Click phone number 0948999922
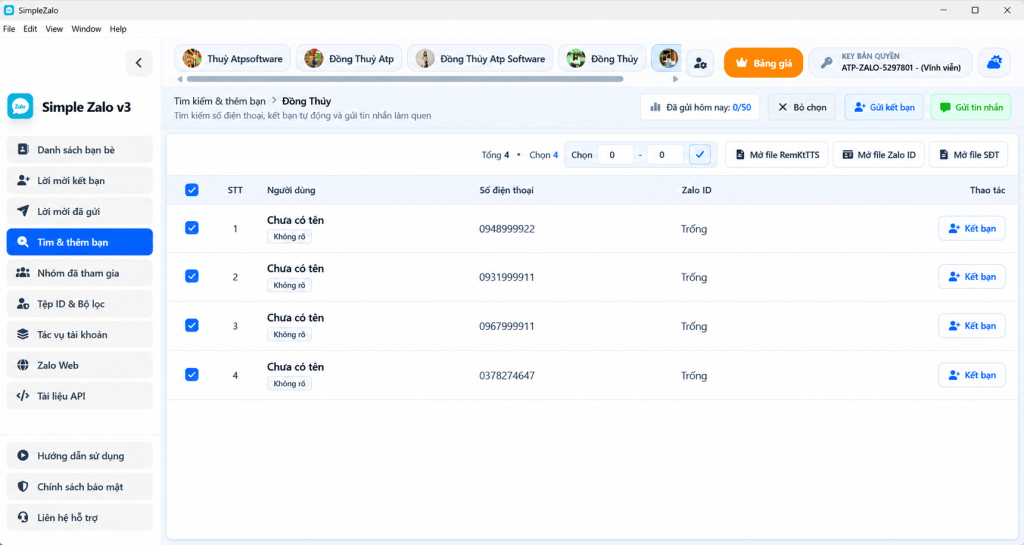1024x545 pixels. (507, 229)
